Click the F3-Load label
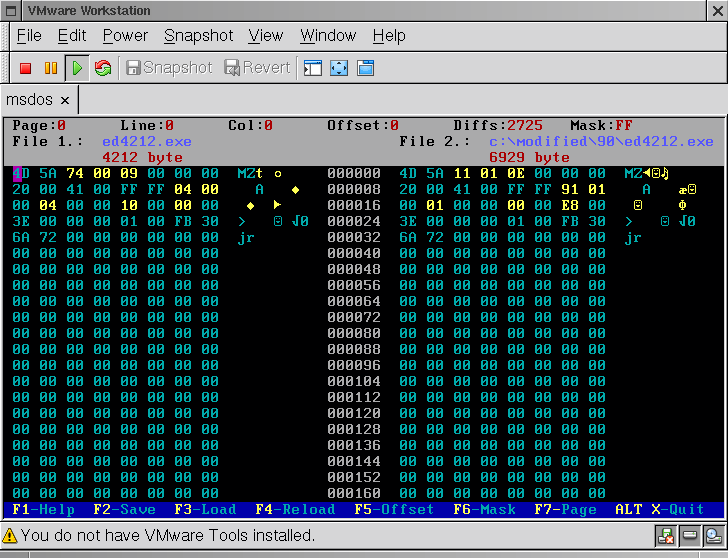The image size is (728, 558). tap(205, 510)
